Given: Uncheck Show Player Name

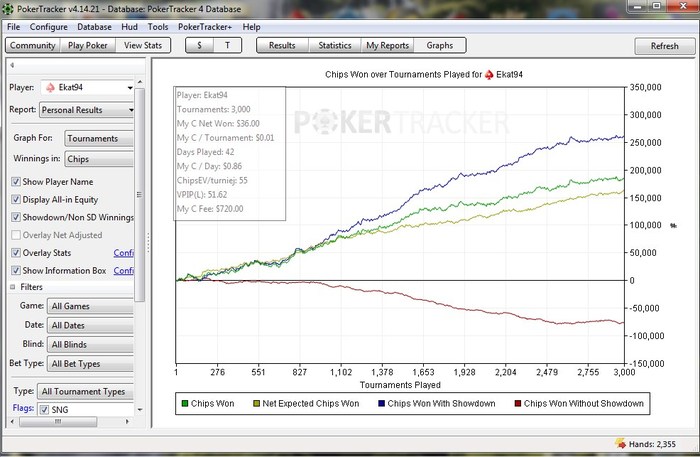Looking at the screenshot, I should [16, 182].
